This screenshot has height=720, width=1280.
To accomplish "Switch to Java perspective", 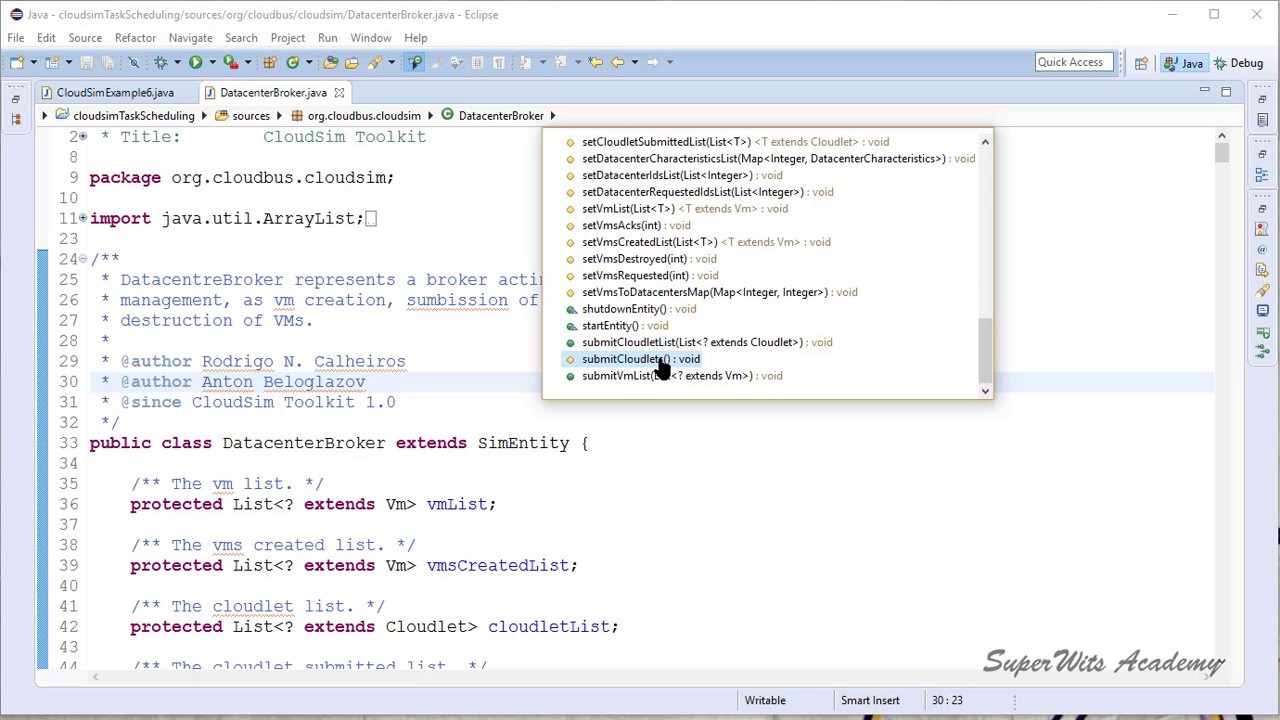I will coord(1185,63).
